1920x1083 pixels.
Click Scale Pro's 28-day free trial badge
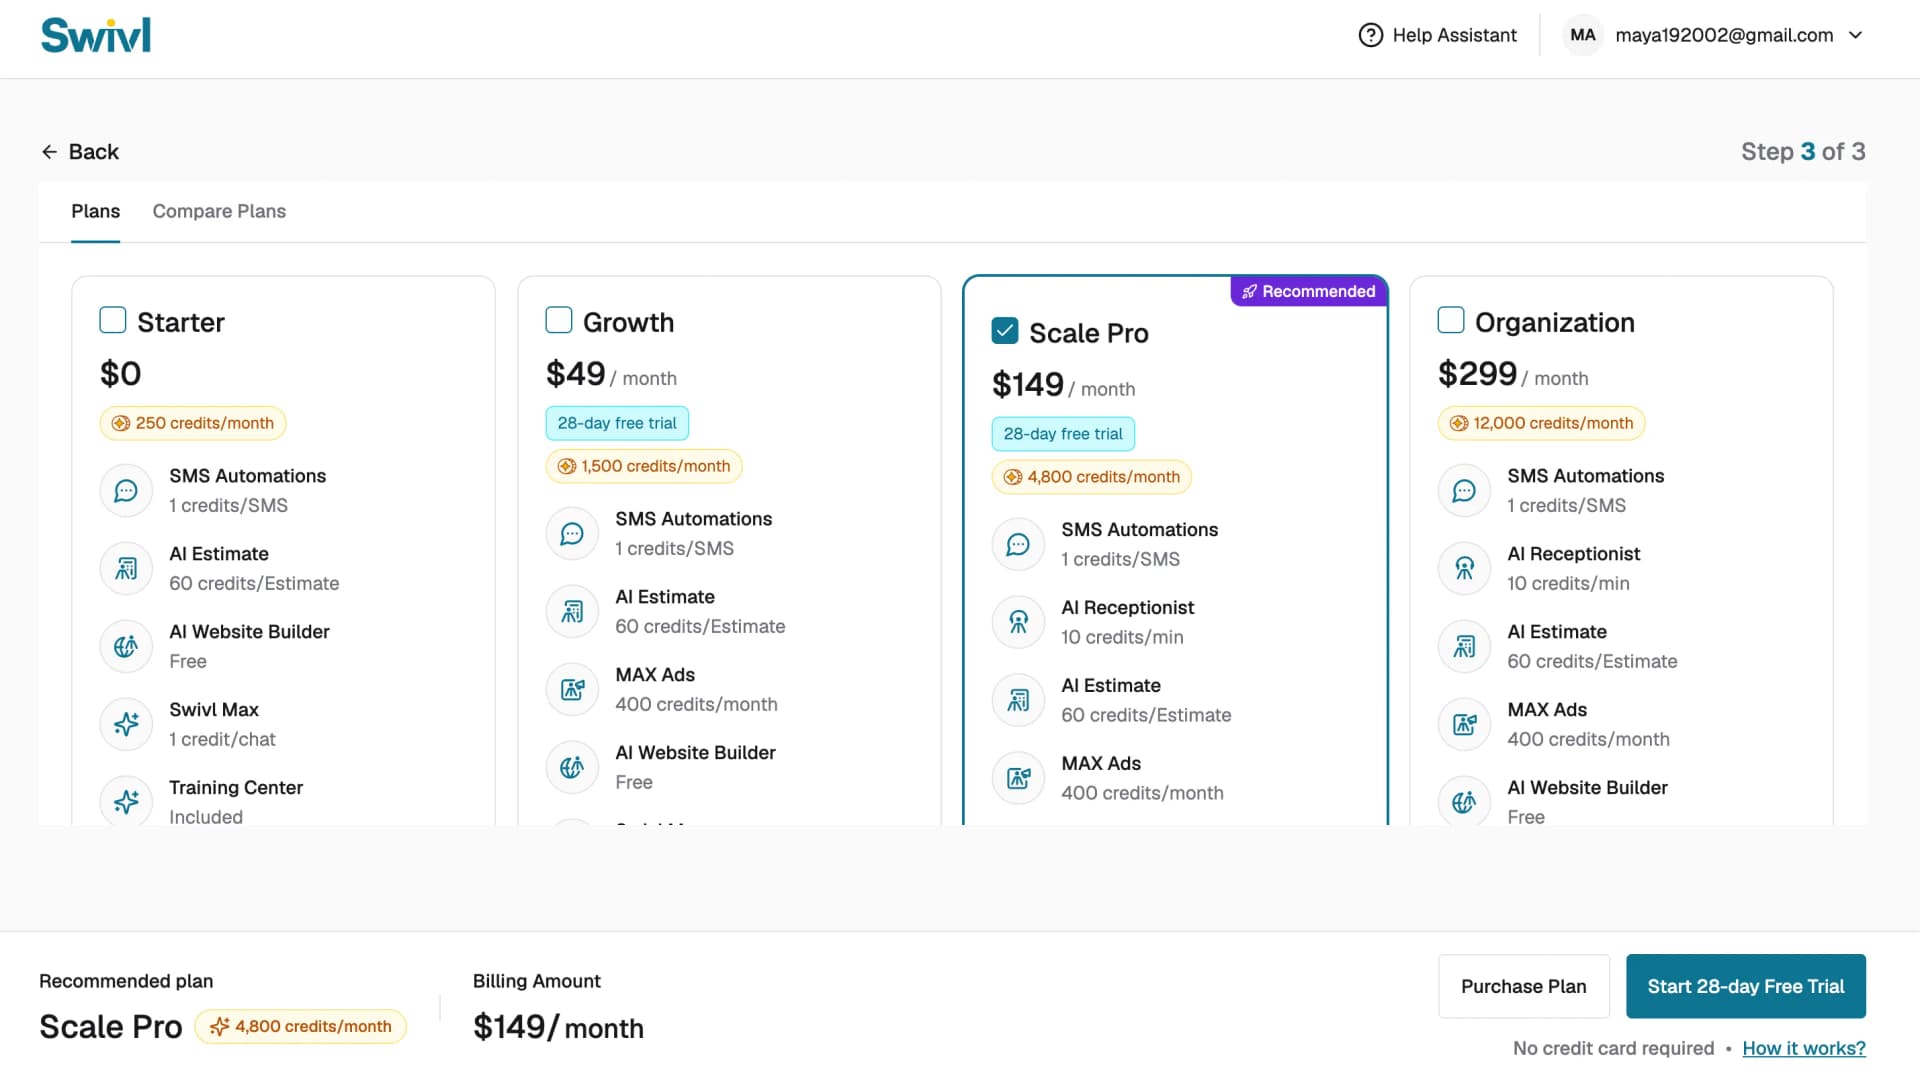(1063, 434)
